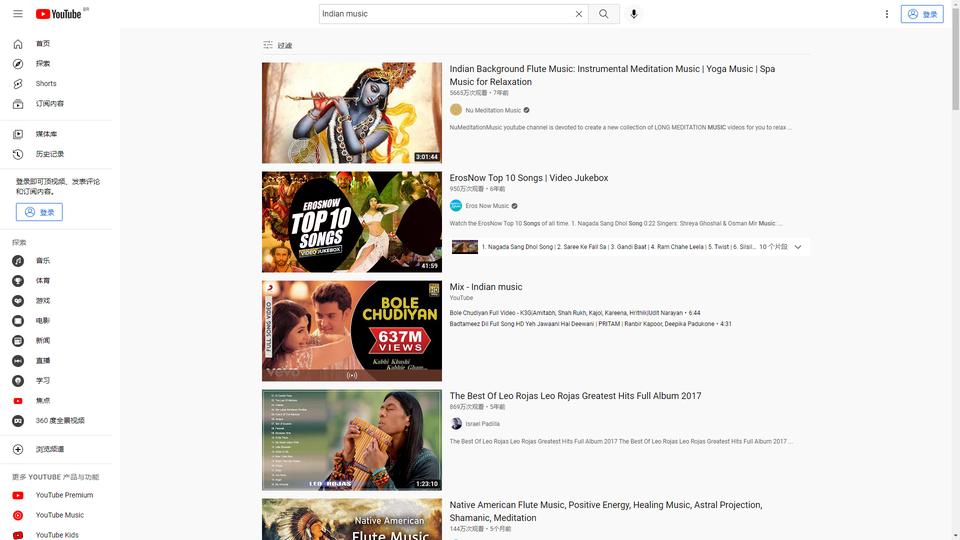Open the Native American Flute Music thumbnail
The image size is (960, 540).
351,519
